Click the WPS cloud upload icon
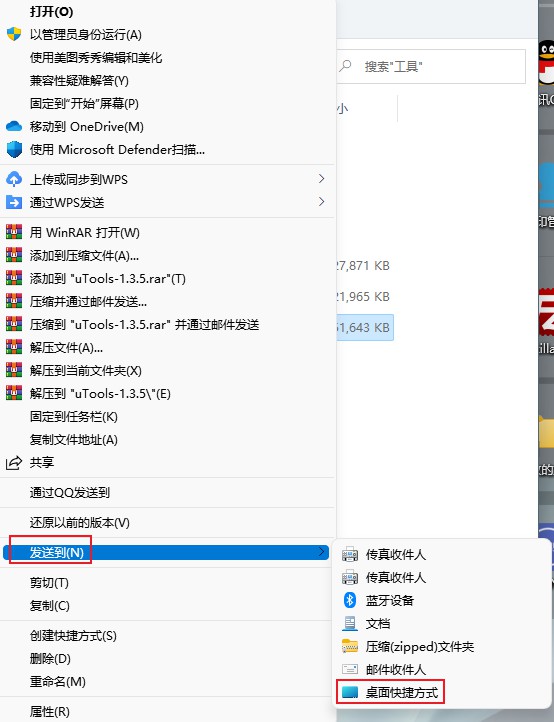Screen dimensions: 554x722 14,179
